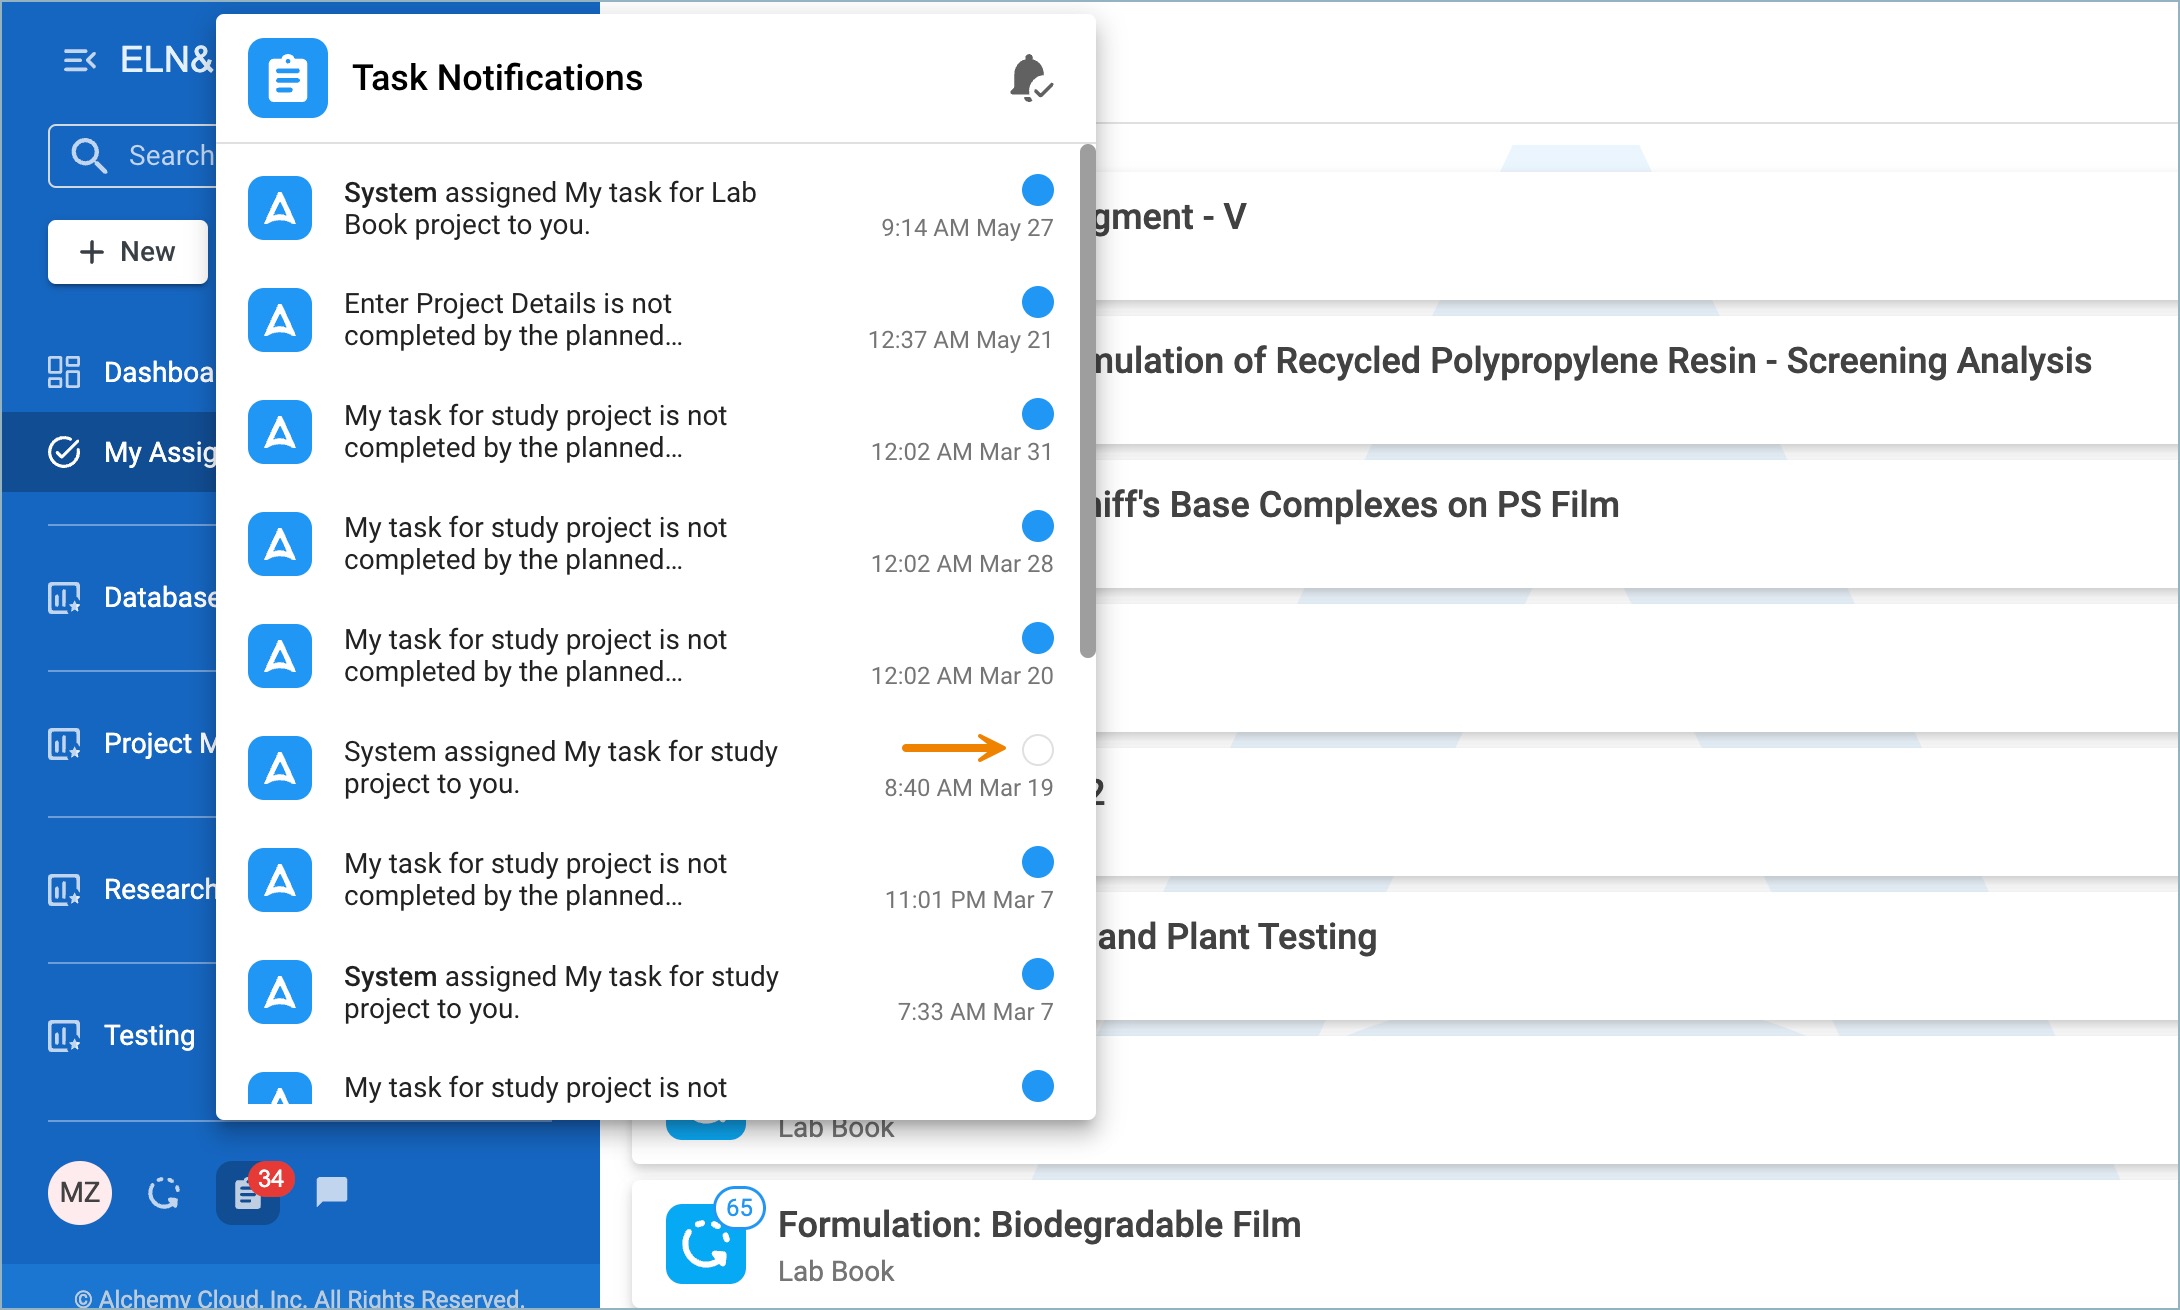Image resolution: width=2180 pixels, height=1310 pixels.
Task: Open Database menu item
Action: 109,598
